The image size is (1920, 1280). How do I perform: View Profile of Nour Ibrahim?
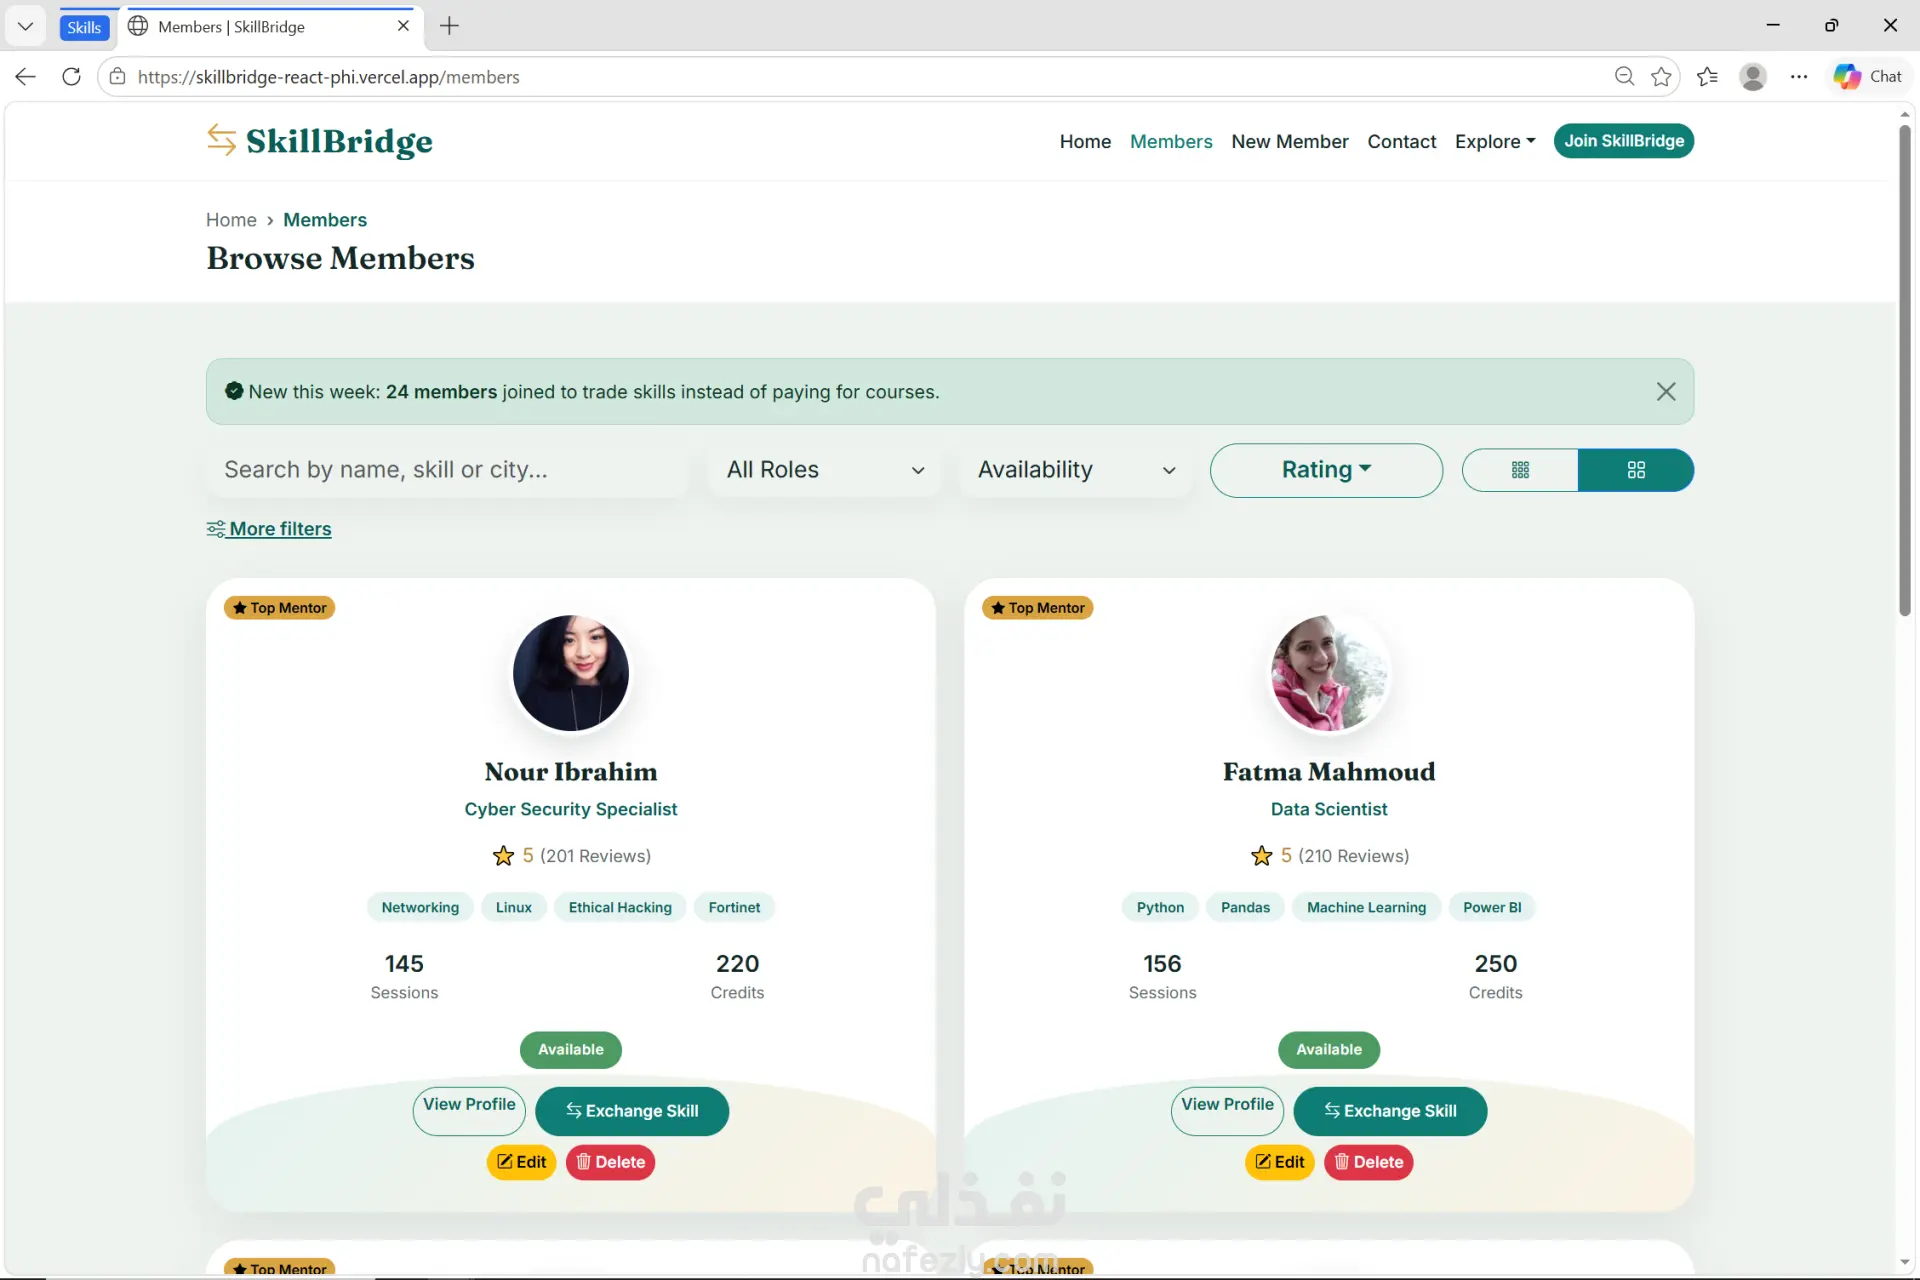coord(469,1111)
